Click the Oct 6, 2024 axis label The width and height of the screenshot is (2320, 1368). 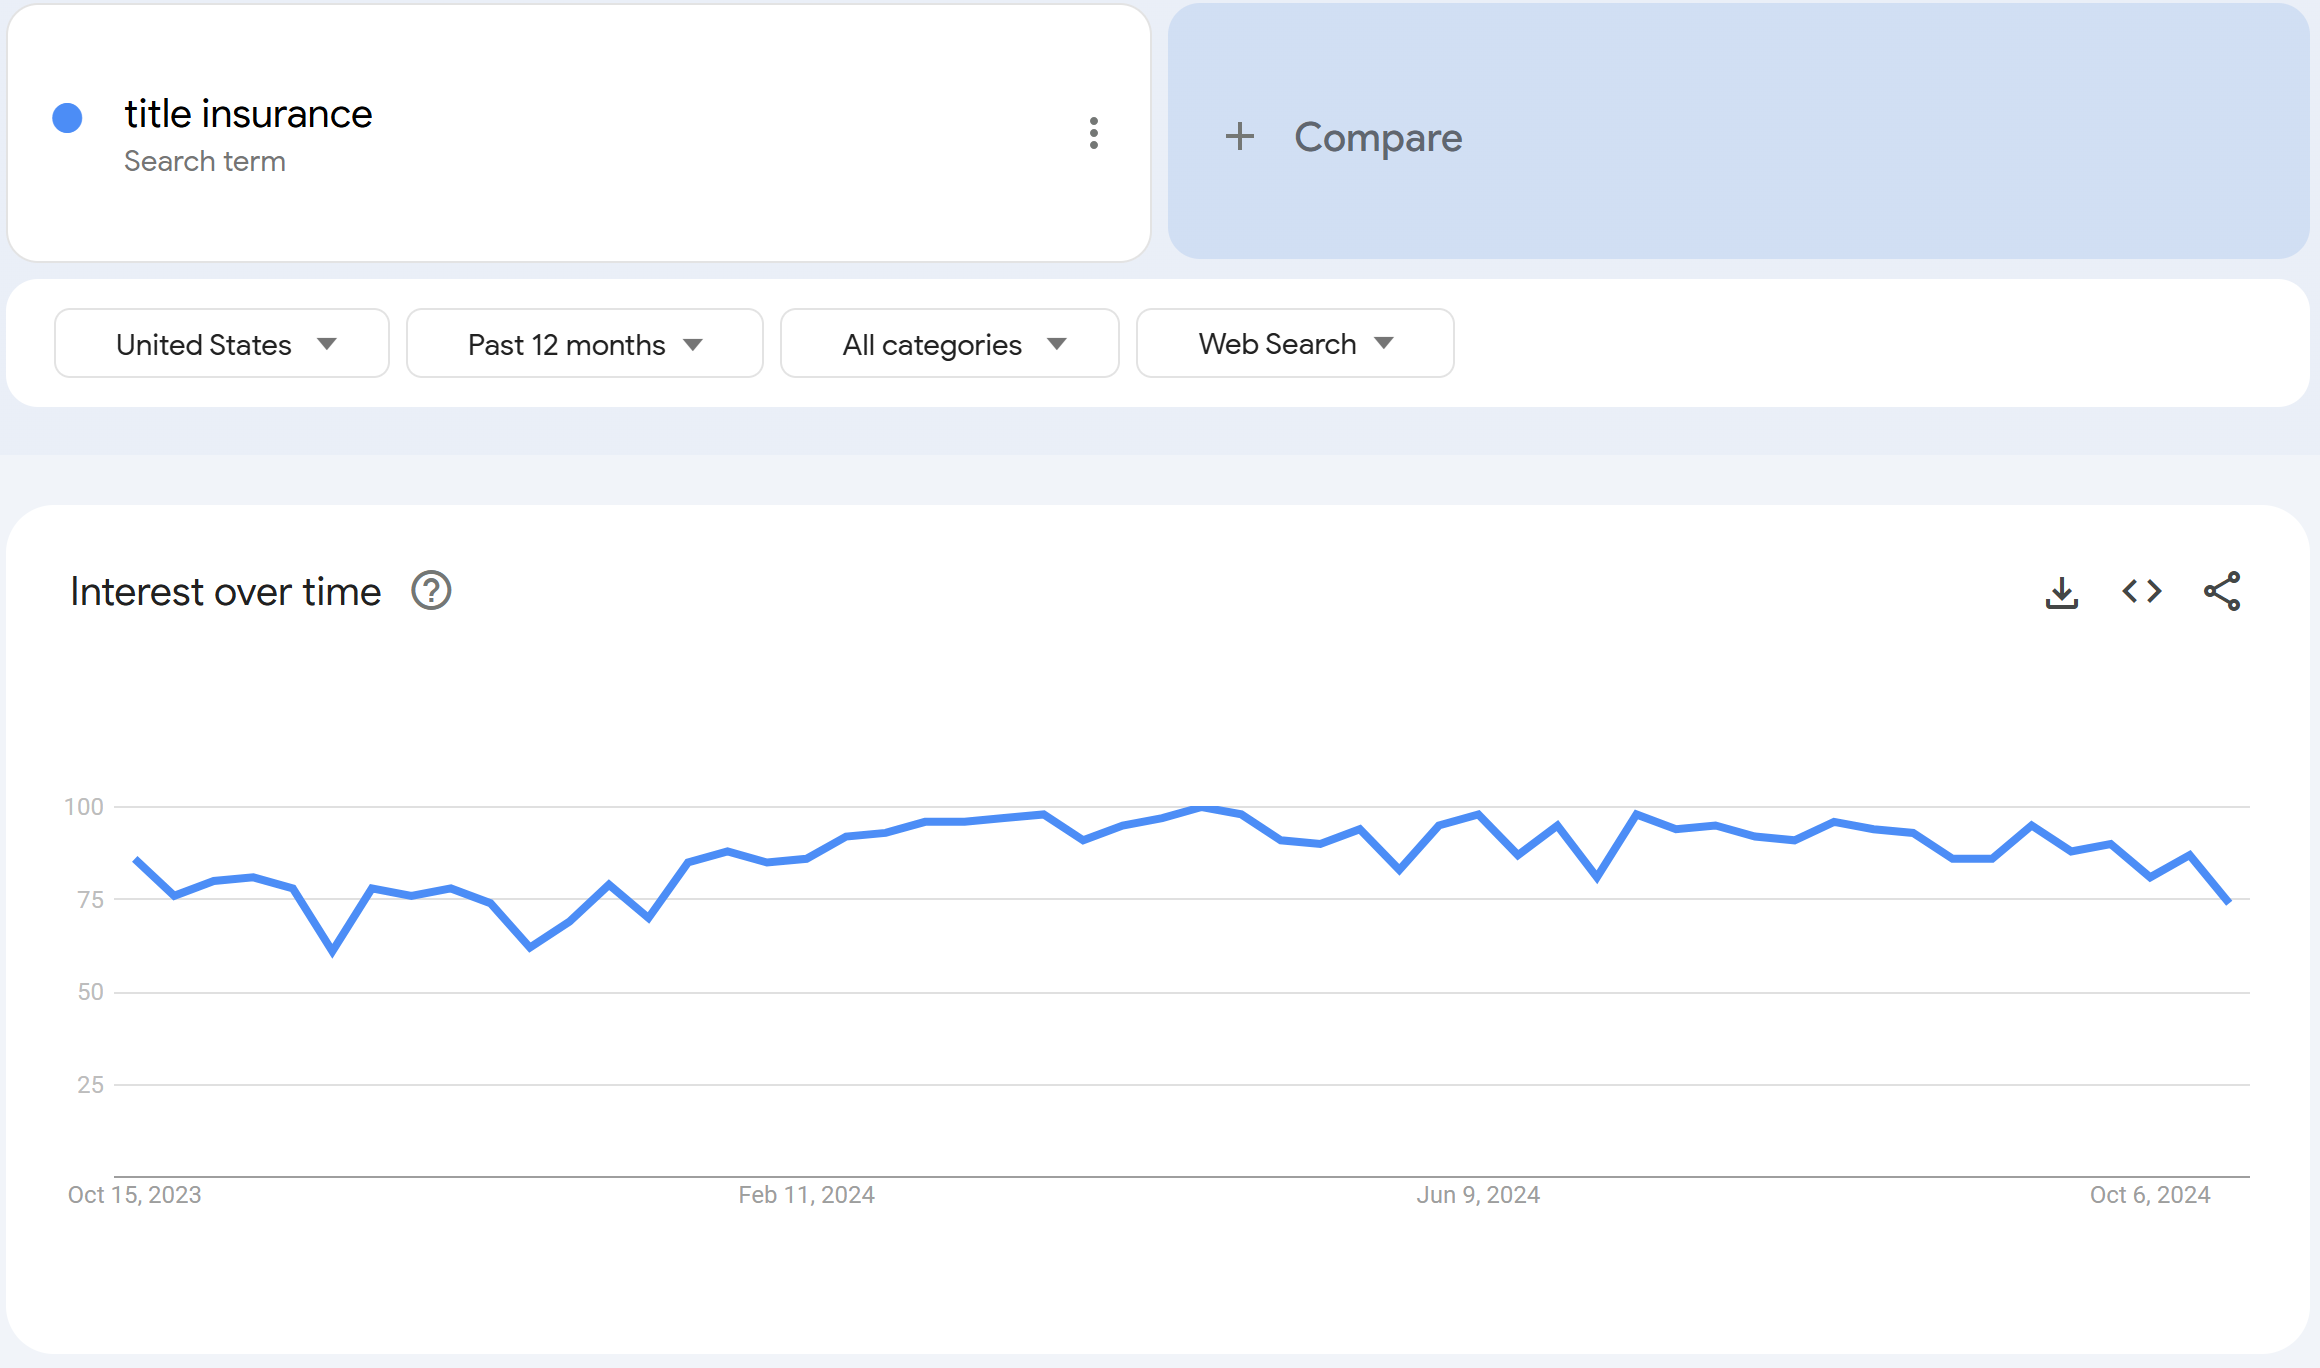coord(2149,1195)
